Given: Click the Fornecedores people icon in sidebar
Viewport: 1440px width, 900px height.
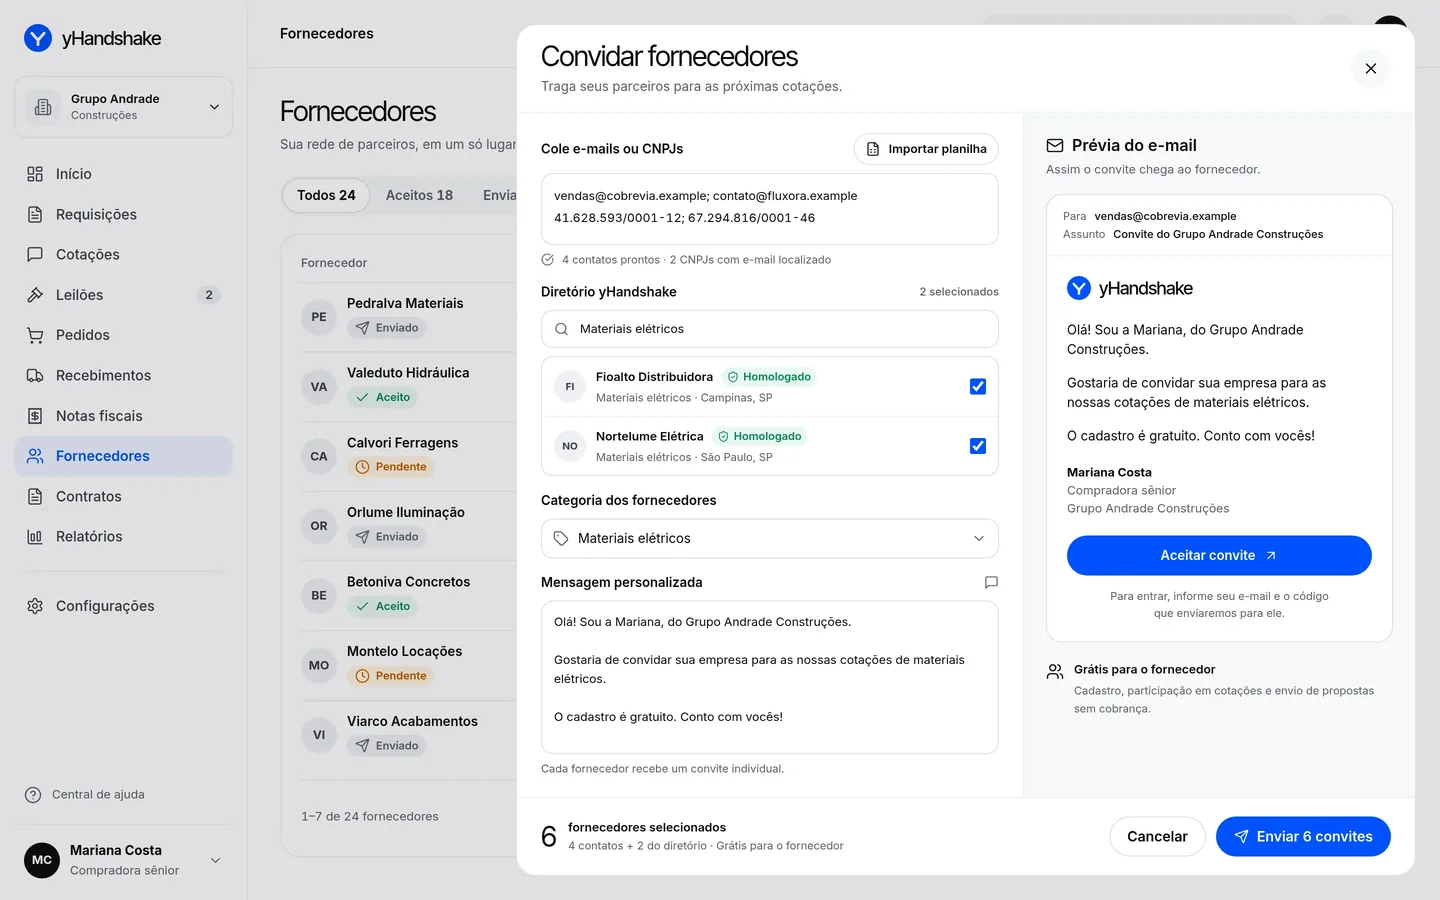Looking at the screenshot, I should point(35,456).
